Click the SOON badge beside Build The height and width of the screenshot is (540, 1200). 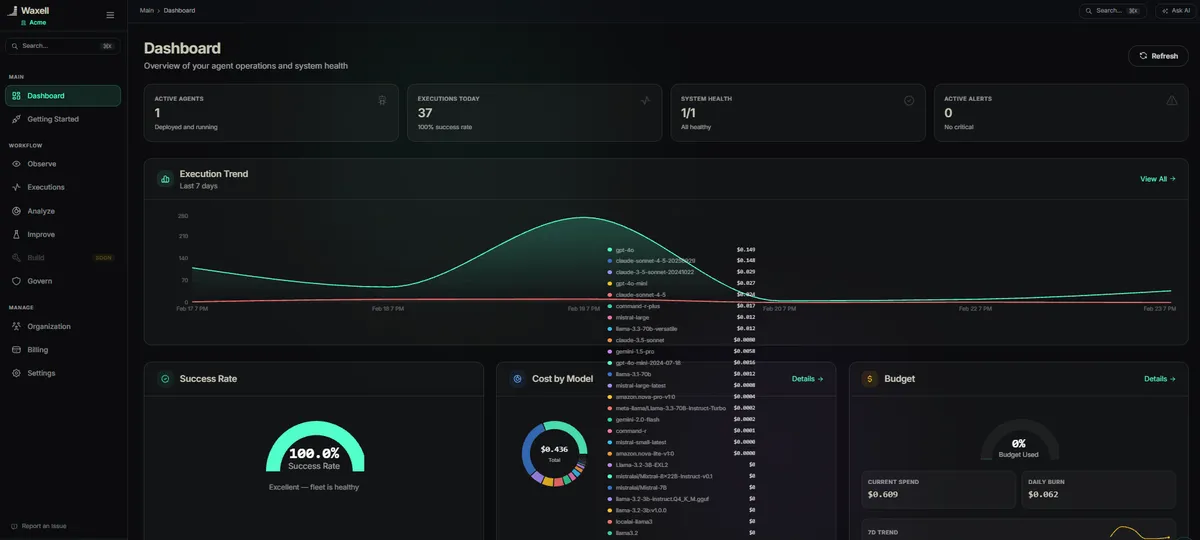[103, 258]
